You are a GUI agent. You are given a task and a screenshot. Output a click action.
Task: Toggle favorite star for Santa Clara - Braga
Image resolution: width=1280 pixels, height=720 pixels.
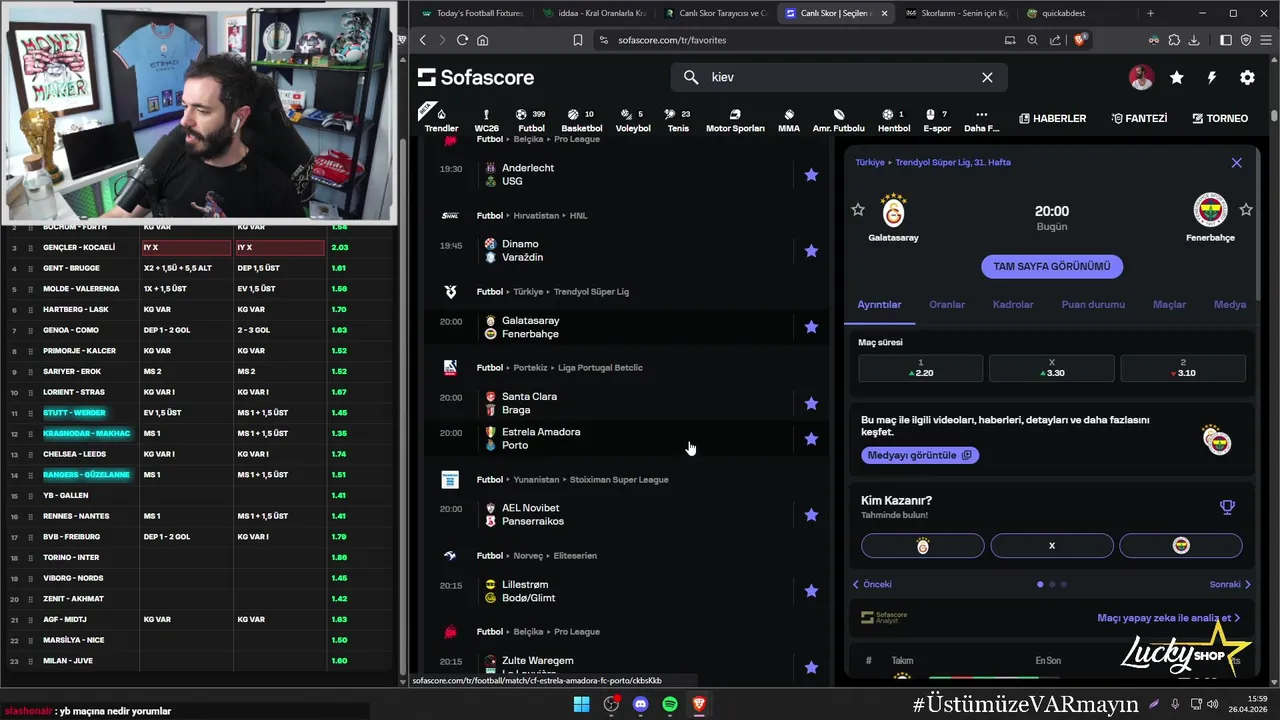pyautogui.click(x=811, y=404)
